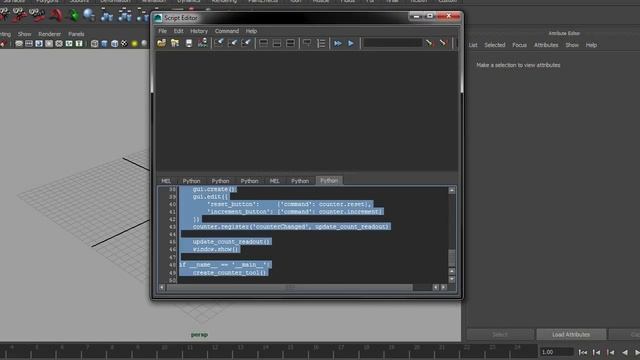Screen dimensions: 640x360
Task: Click the Execute All double-arrow icon
Action: click(x=338, y=43)
